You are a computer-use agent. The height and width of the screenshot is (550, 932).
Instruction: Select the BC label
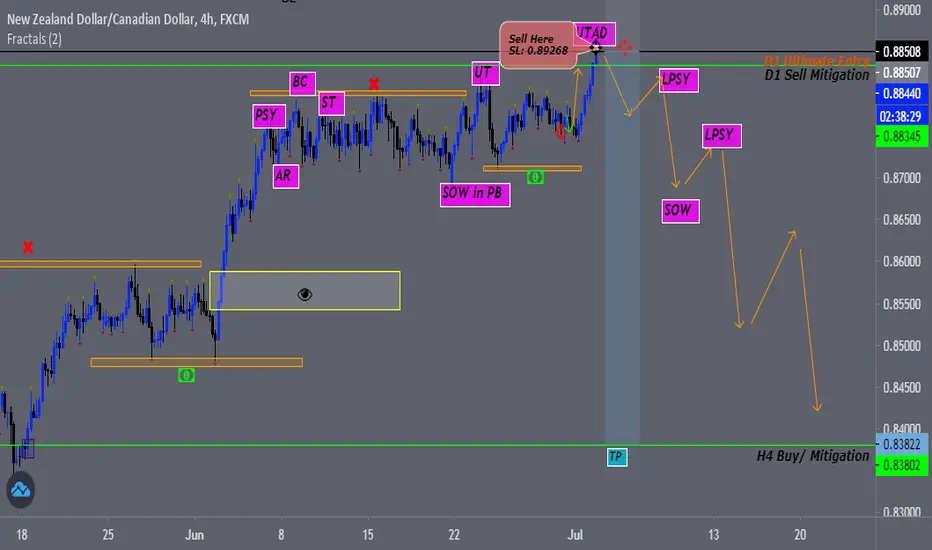tap(303, 83)
